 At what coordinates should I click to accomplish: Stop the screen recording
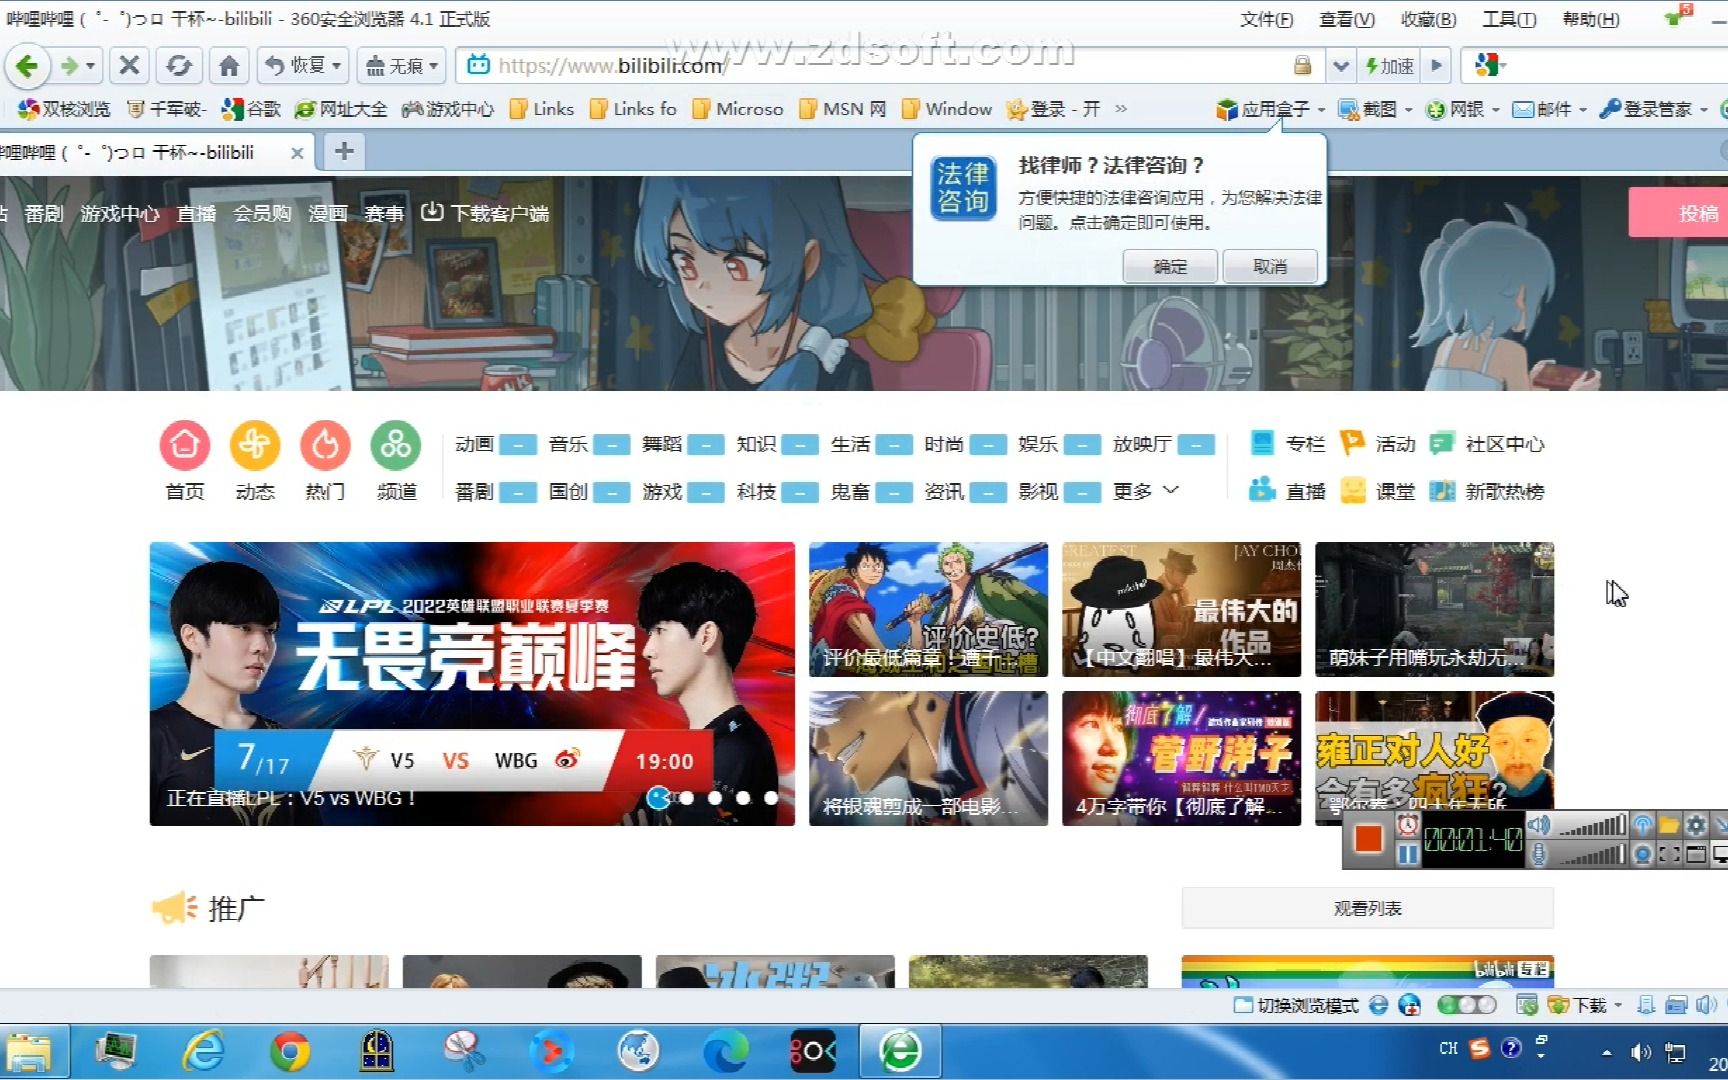click(x=1367, y=840)
